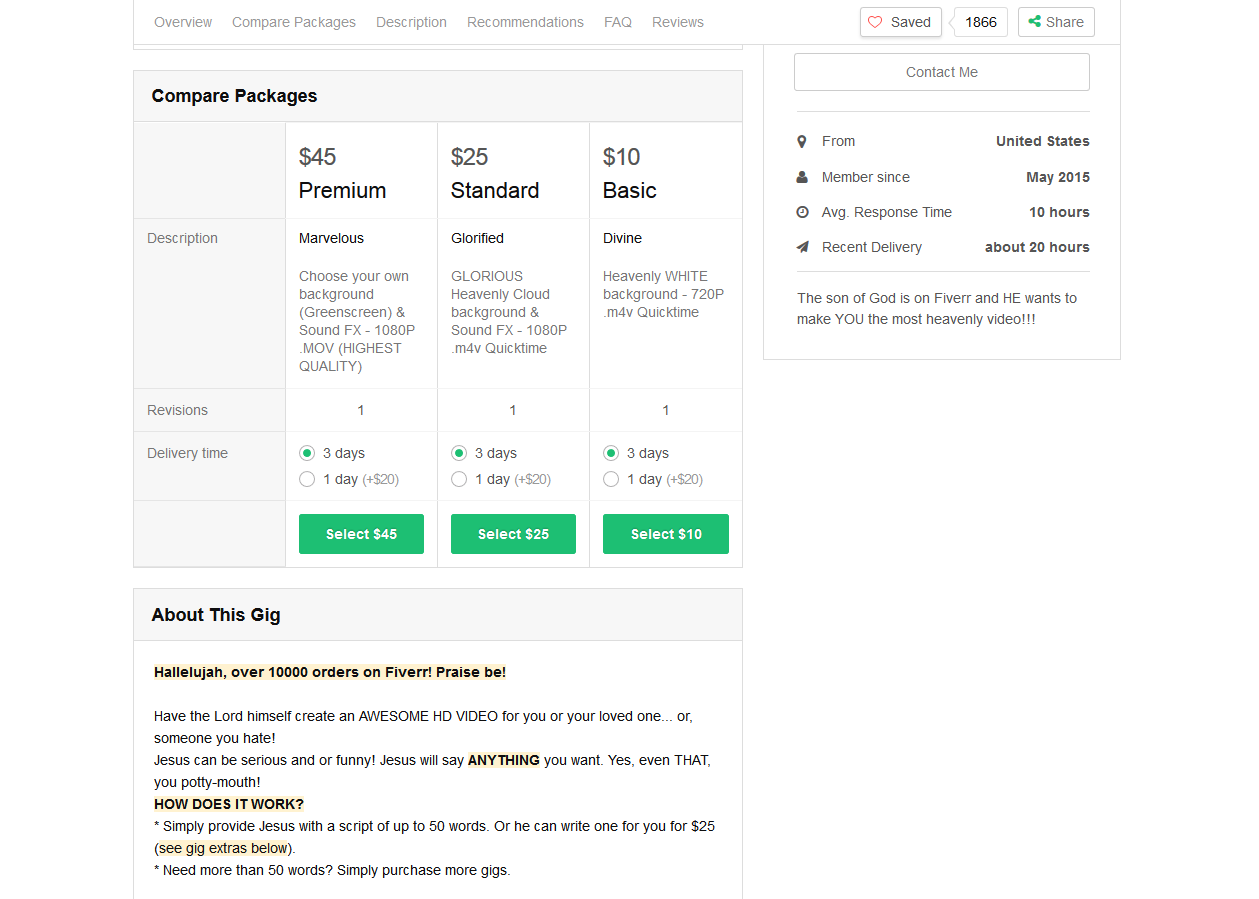Click the highlighted ANYTHING word
Image resolution: width=1259 pixels, height=899 pixels.
pos(504,760)
